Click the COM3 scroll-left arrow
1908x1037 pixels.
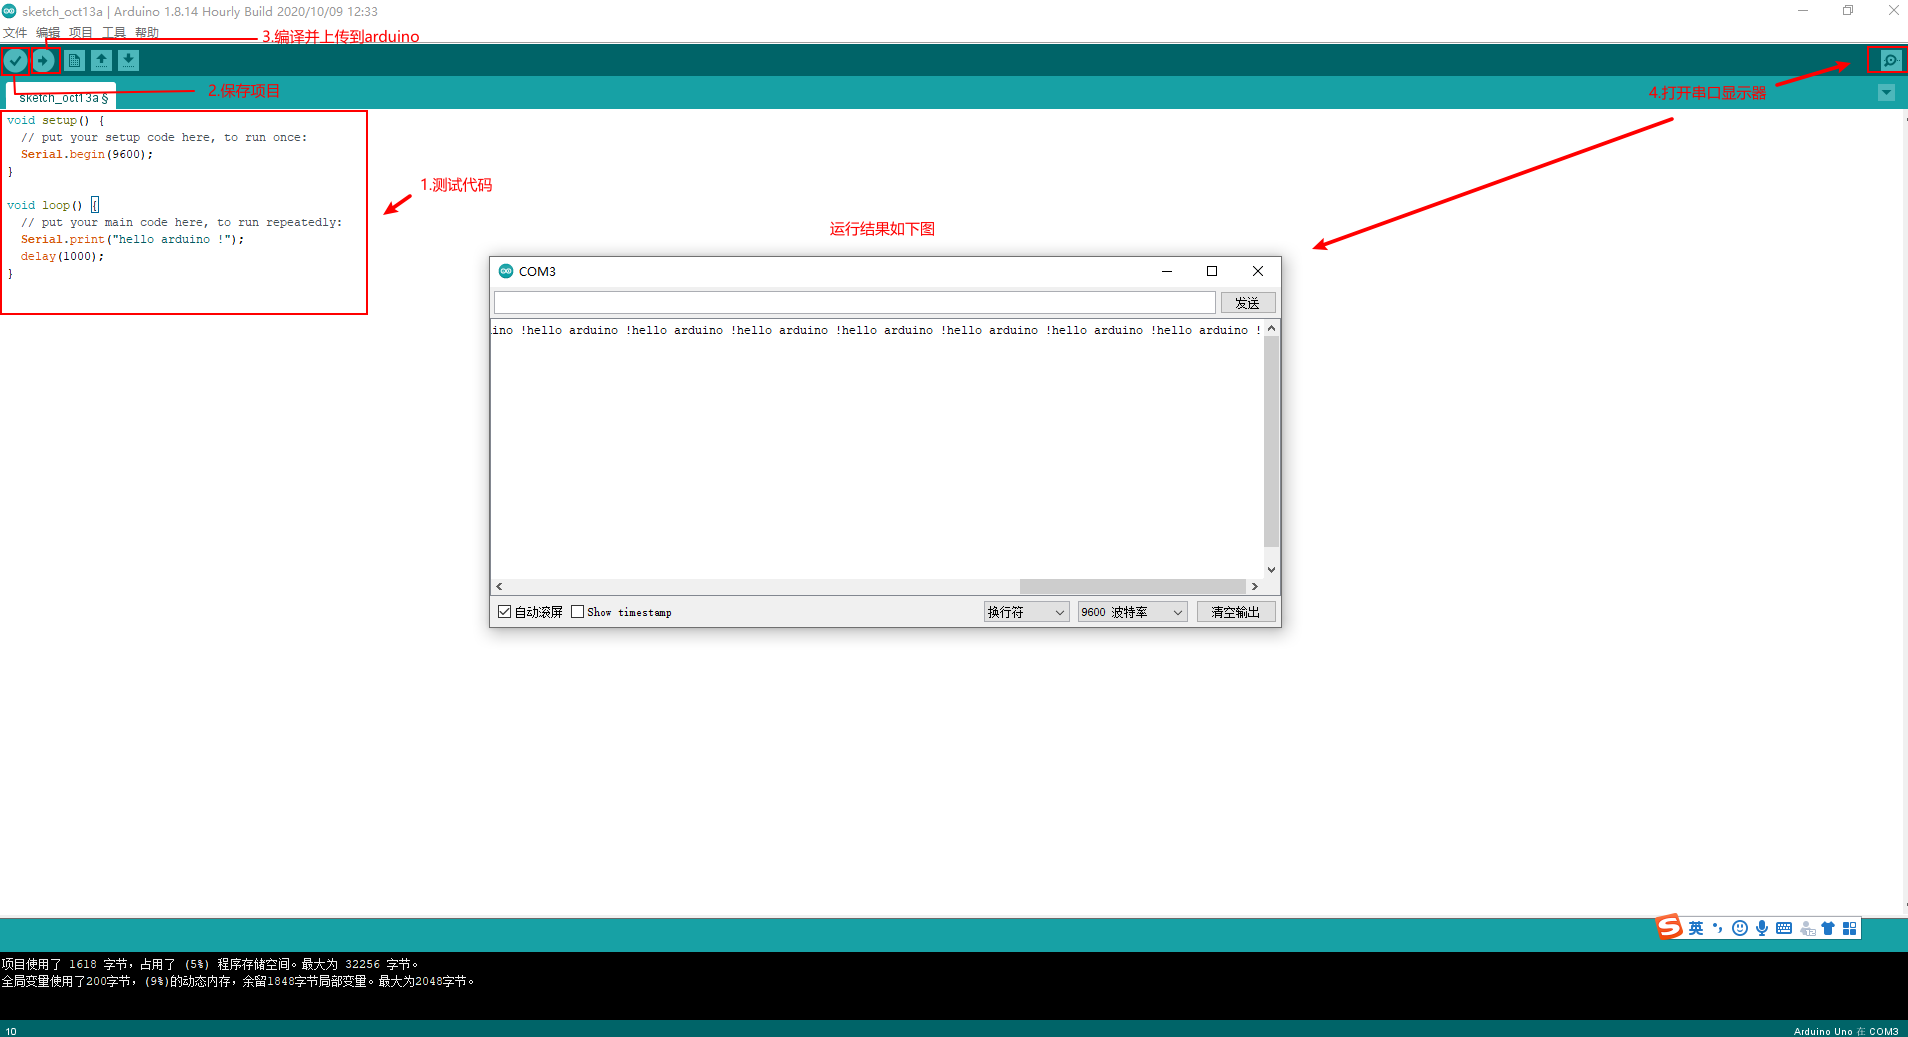pyautogui.click(x=499, y=587)
